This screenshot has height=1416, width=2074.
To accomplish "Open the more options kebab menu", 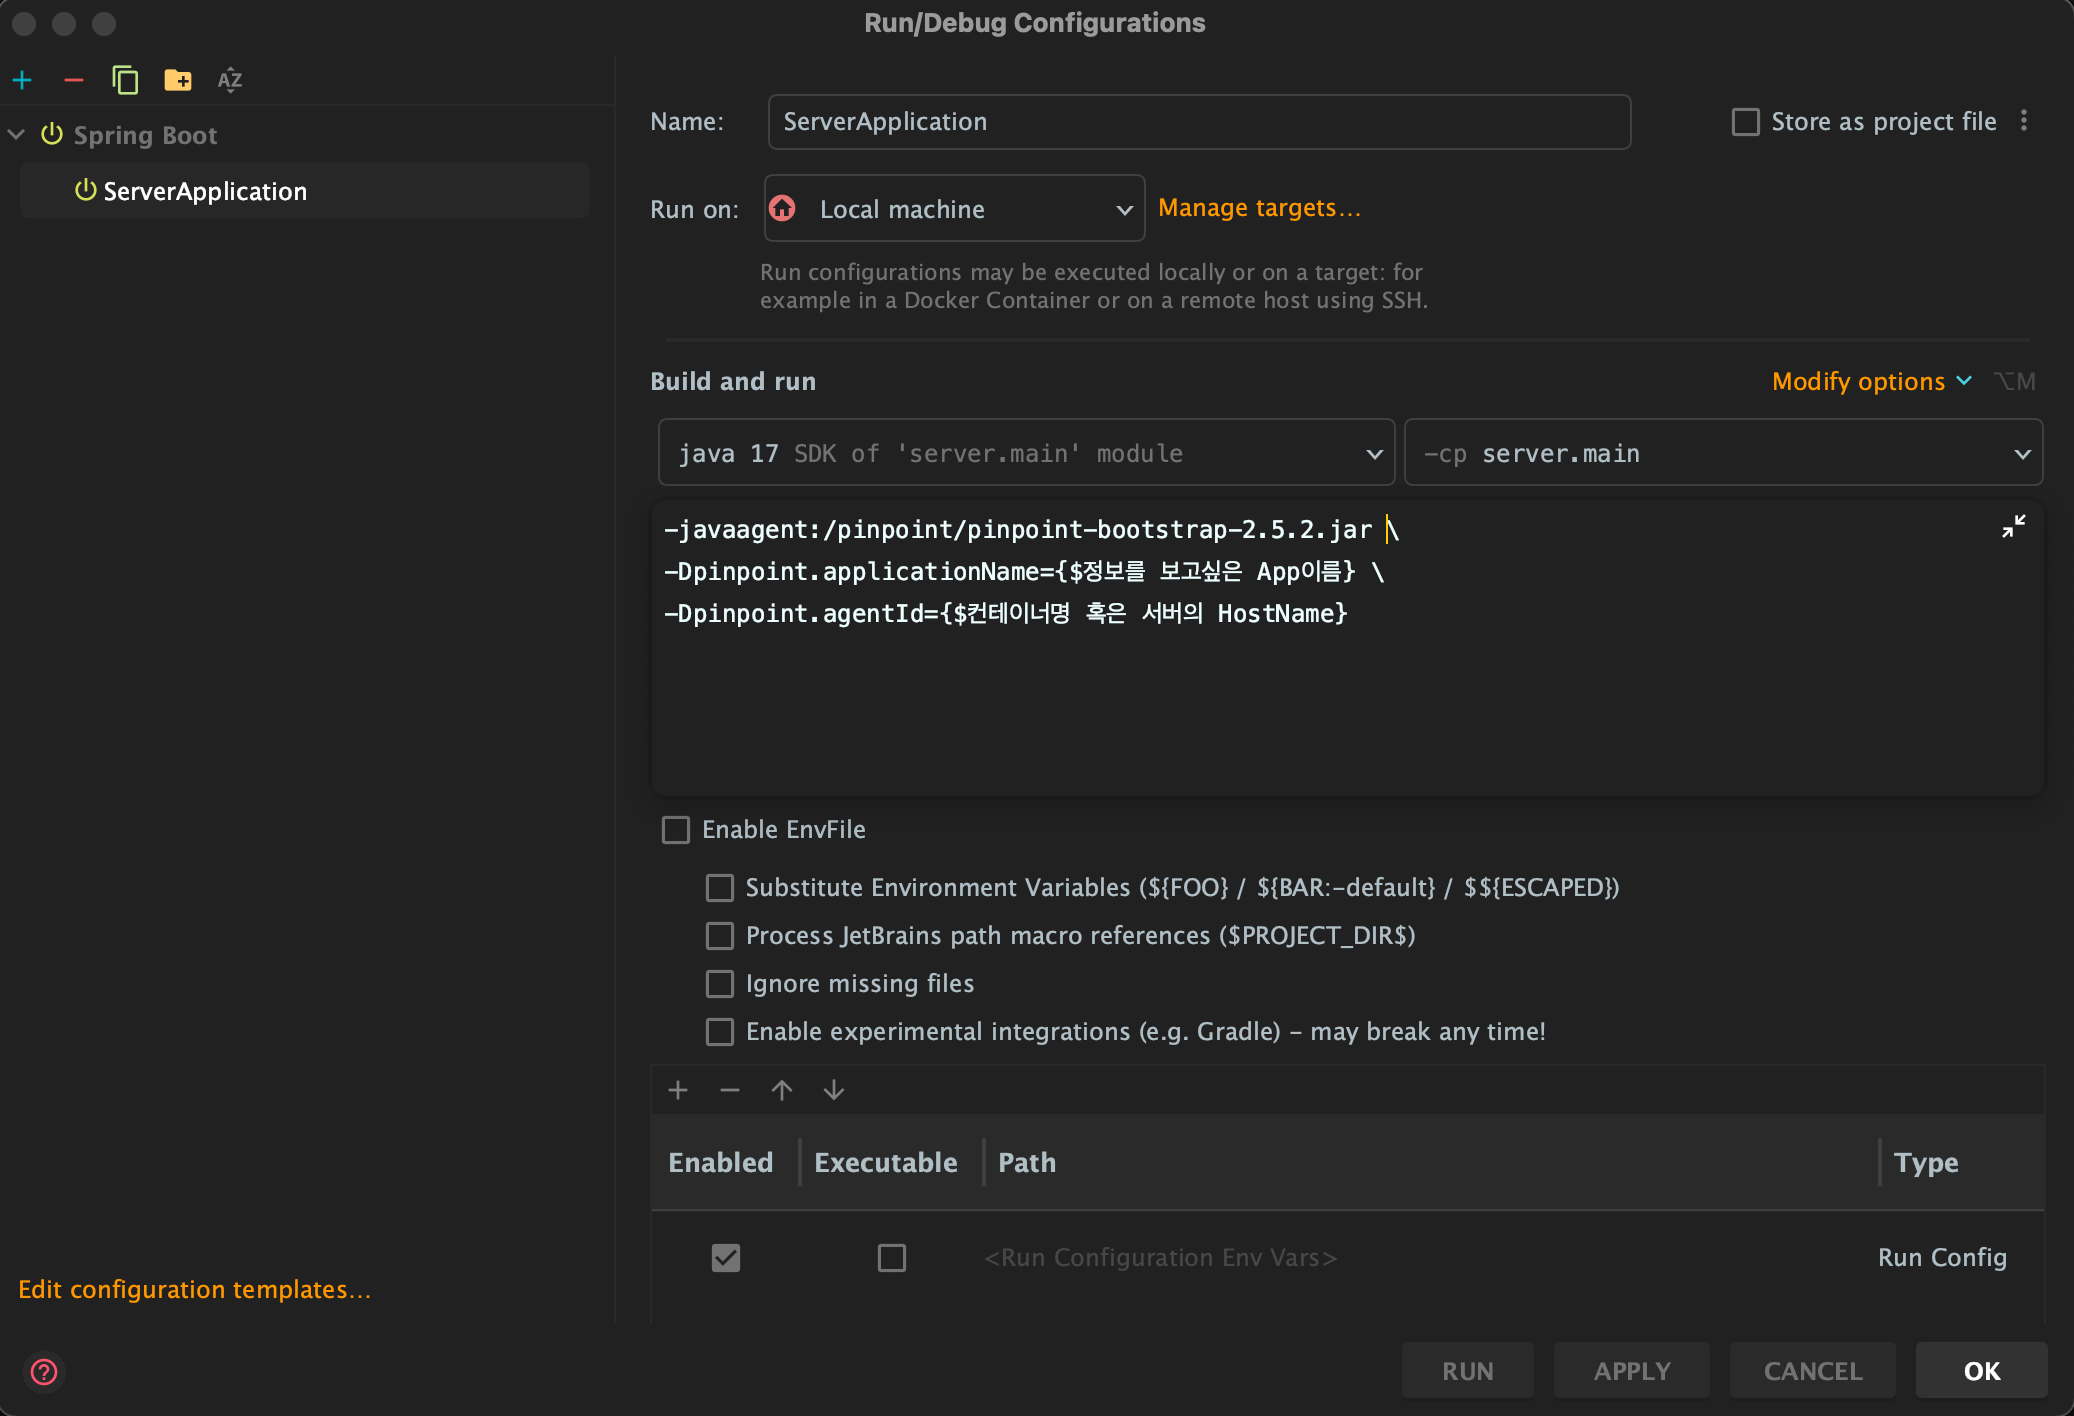I will (x=2024, y=121).
